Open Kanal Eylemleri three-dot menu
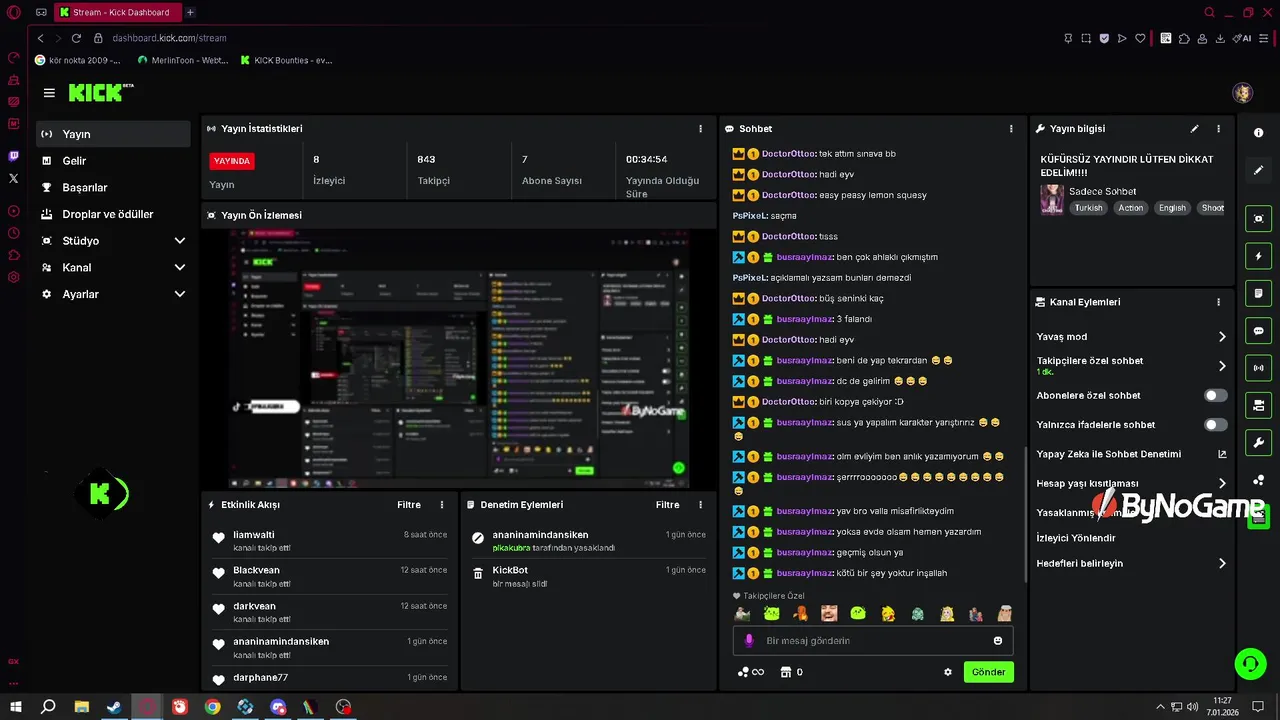This screenshot has height=720, width=1280. (x=1218, y=302)
